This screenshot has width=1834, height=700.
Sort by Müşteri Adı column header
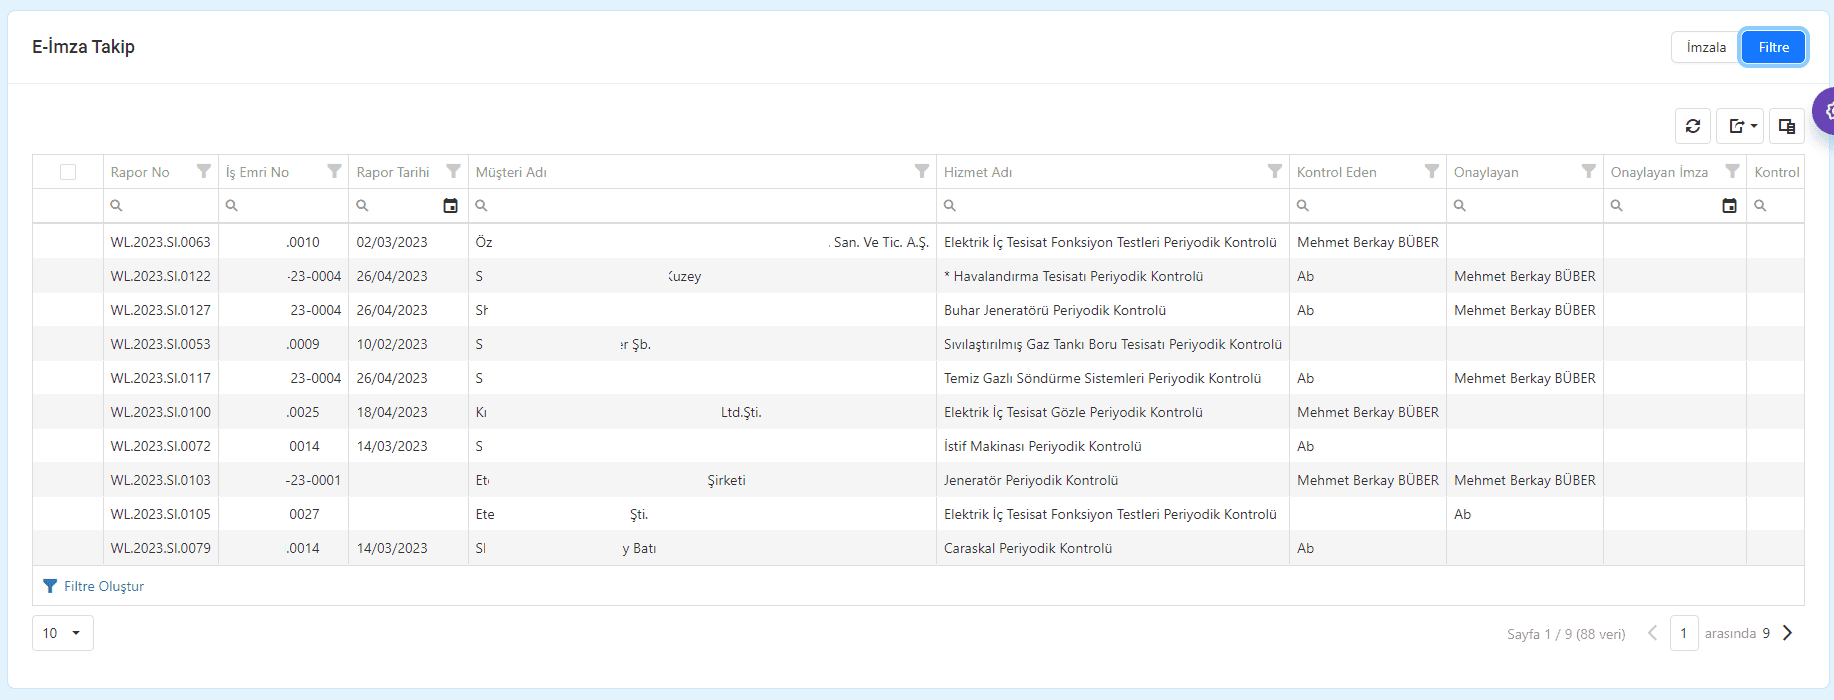(x=511, y=172)
